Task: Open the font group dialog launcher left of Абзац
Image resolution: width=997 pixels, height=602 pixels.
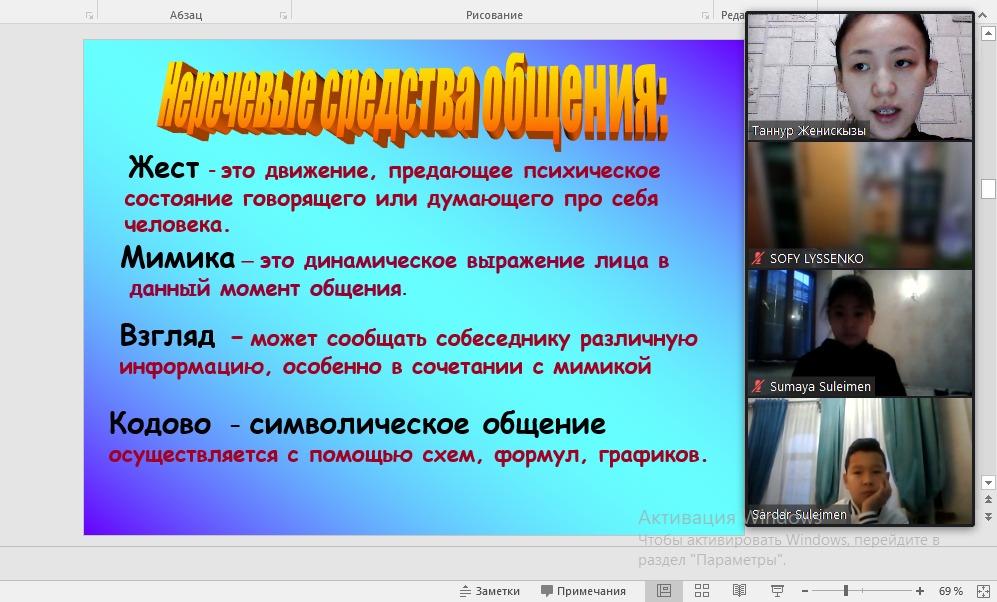Action: tap(89, 15)
